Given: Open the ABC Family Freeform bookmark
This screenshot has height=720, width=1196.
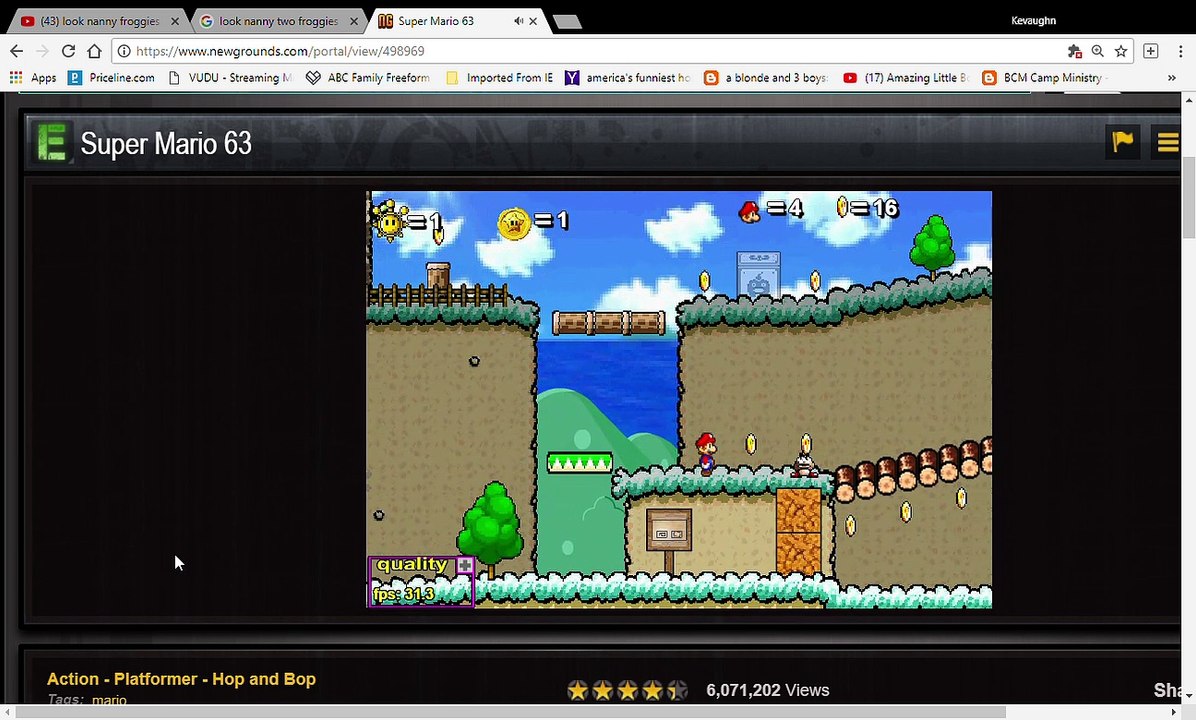Looking at the screenshot, I should [368, 78].
